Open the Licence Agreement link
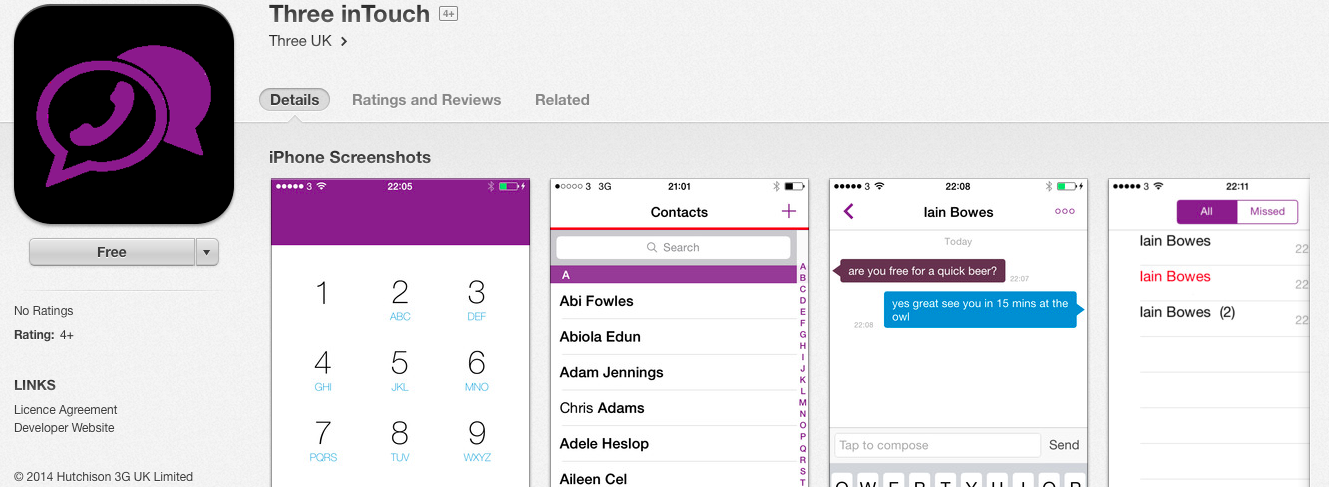 coord(66,410)
